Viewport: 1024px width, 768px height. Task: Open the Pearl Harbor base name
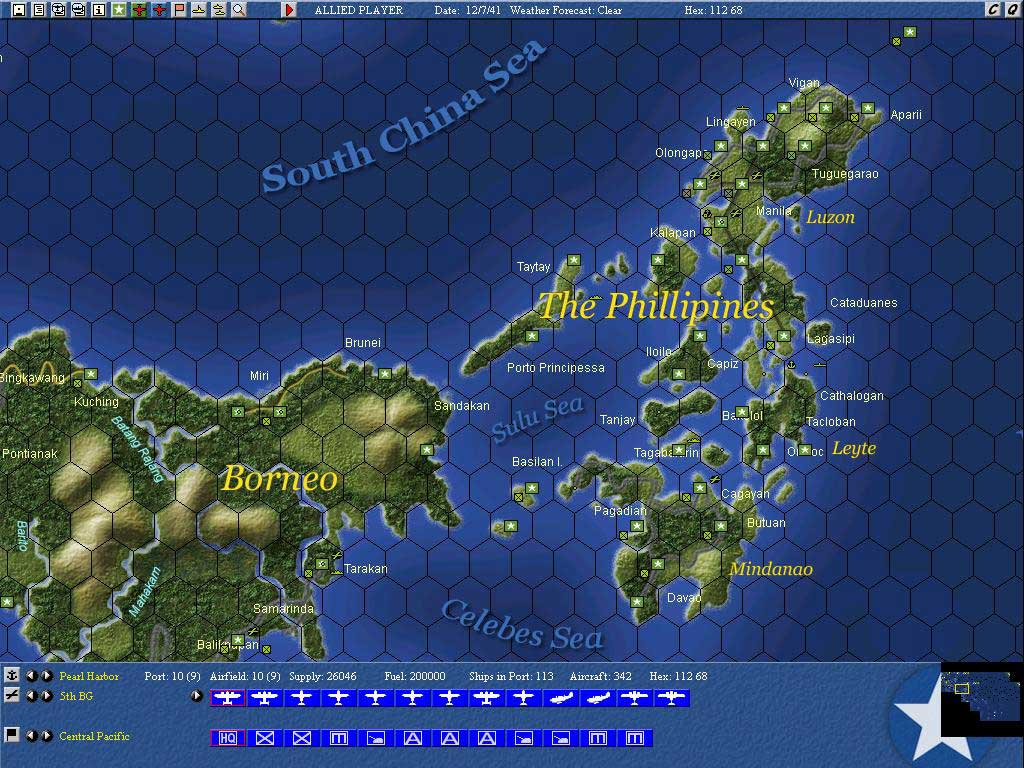89,676
